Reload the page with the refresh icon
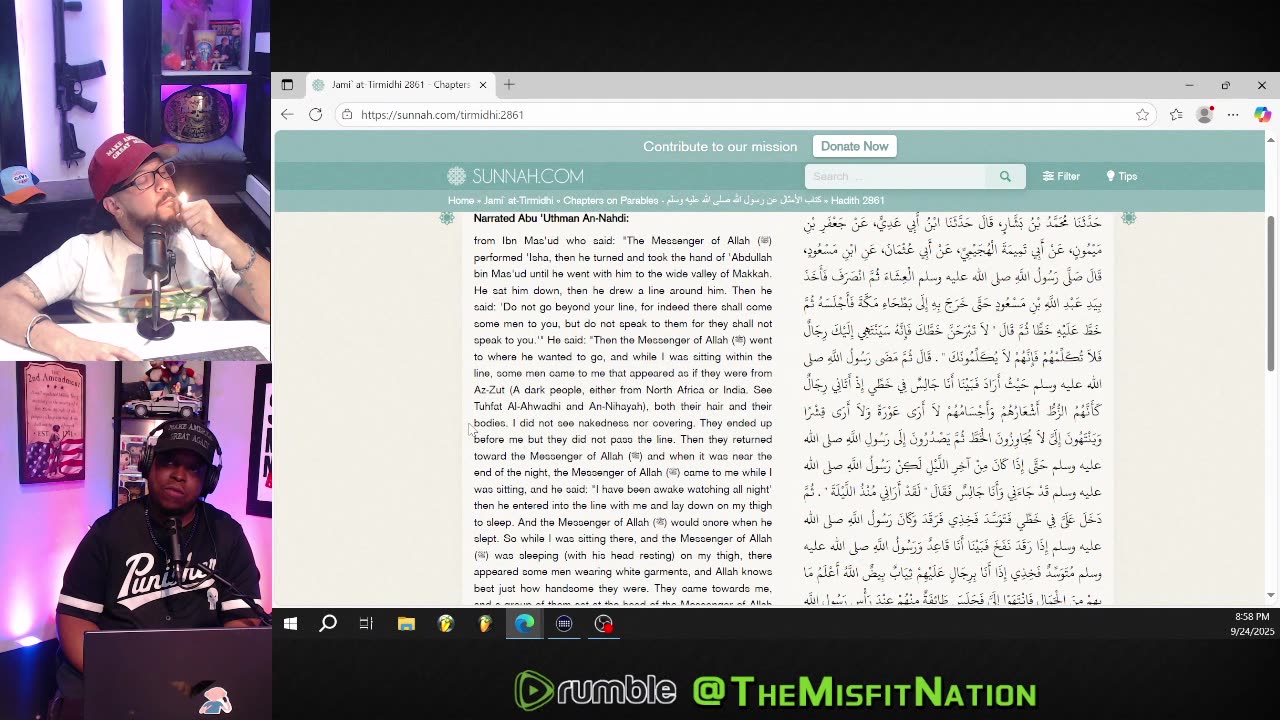The image size is (1280, 720). [315, 115]
